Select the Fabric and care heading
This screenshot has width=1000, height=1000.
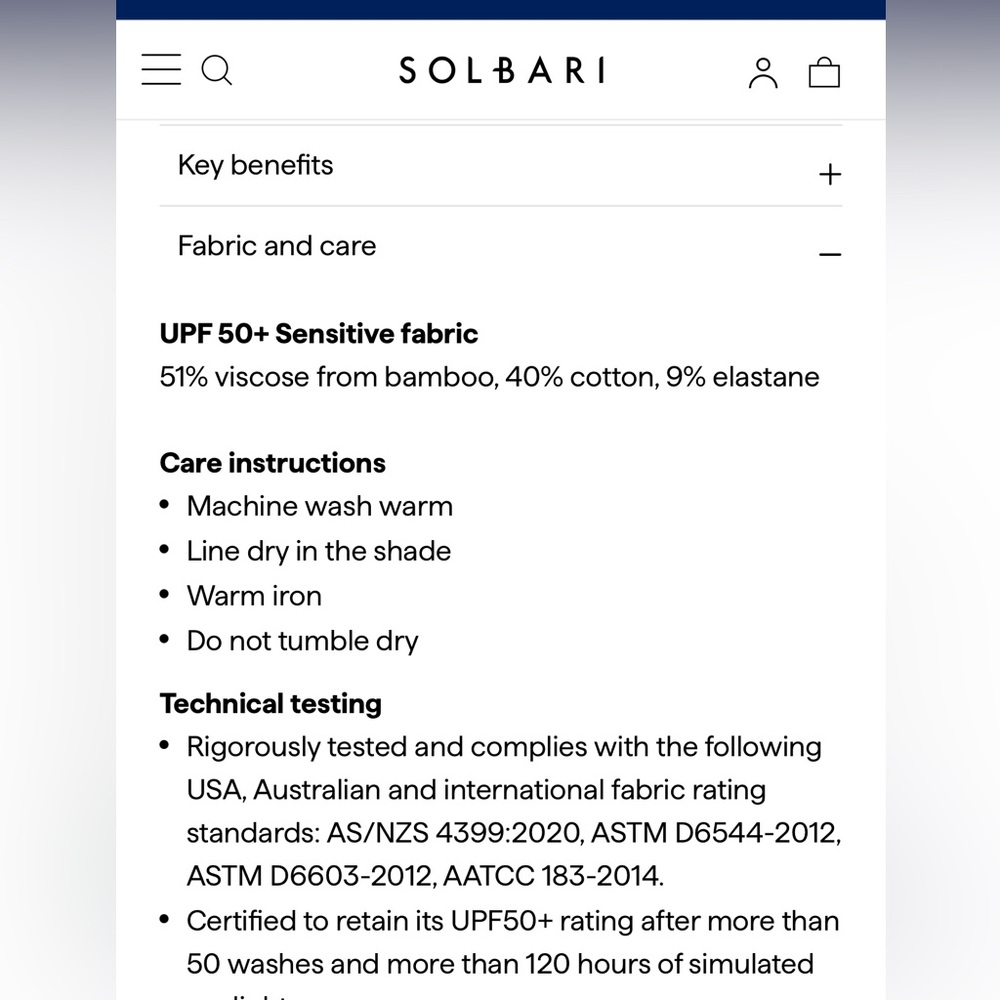[x=277, y=246]
